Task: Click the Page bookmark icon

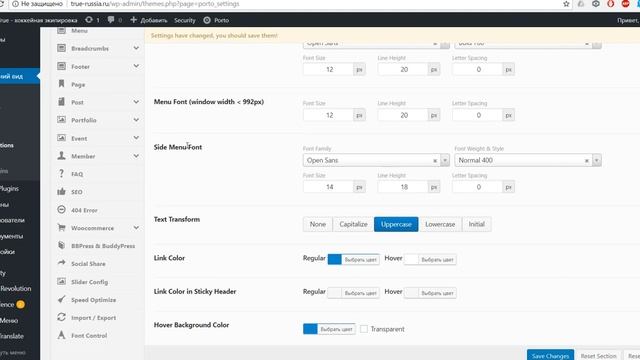Action: [x=61, y=84]
